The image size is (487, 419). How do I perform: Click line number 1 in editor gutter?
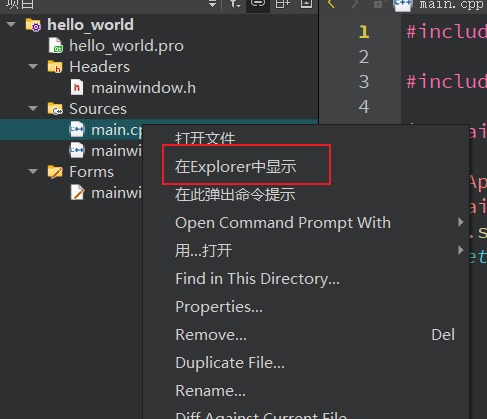(x=364, y=32)
